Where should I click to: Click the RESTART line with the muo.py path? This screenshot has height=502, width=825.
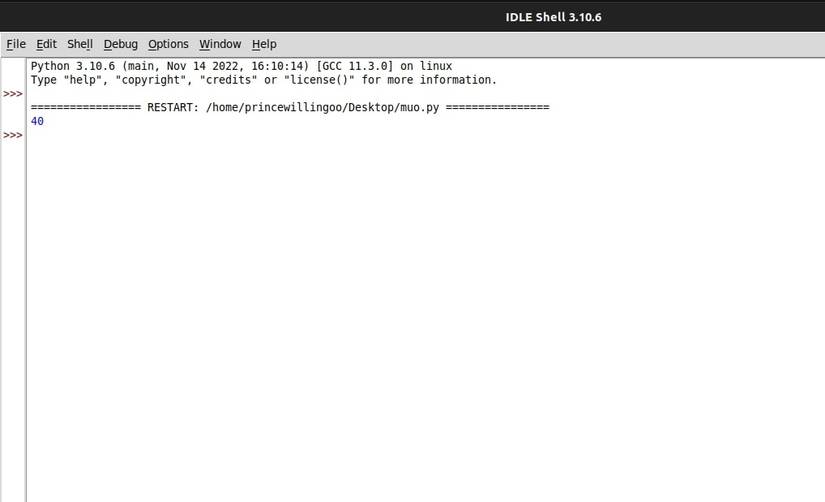click(x=290, y=107)
